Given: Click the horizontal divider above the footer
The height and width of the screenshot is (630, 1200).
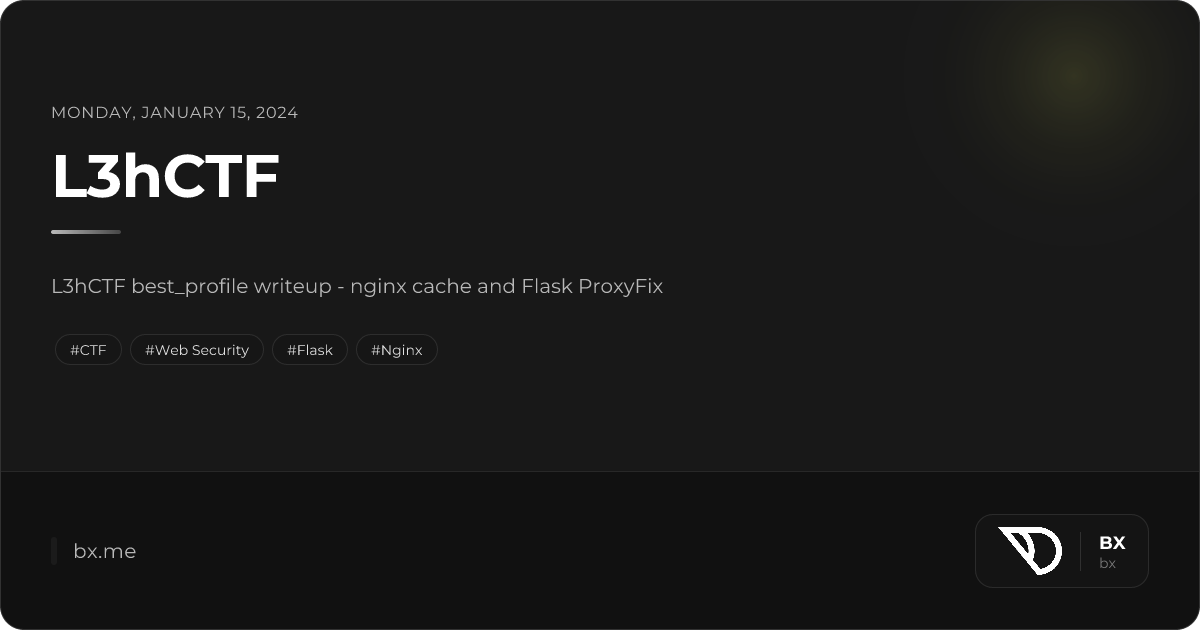Looking at the screenshot, I should (600, 471).
